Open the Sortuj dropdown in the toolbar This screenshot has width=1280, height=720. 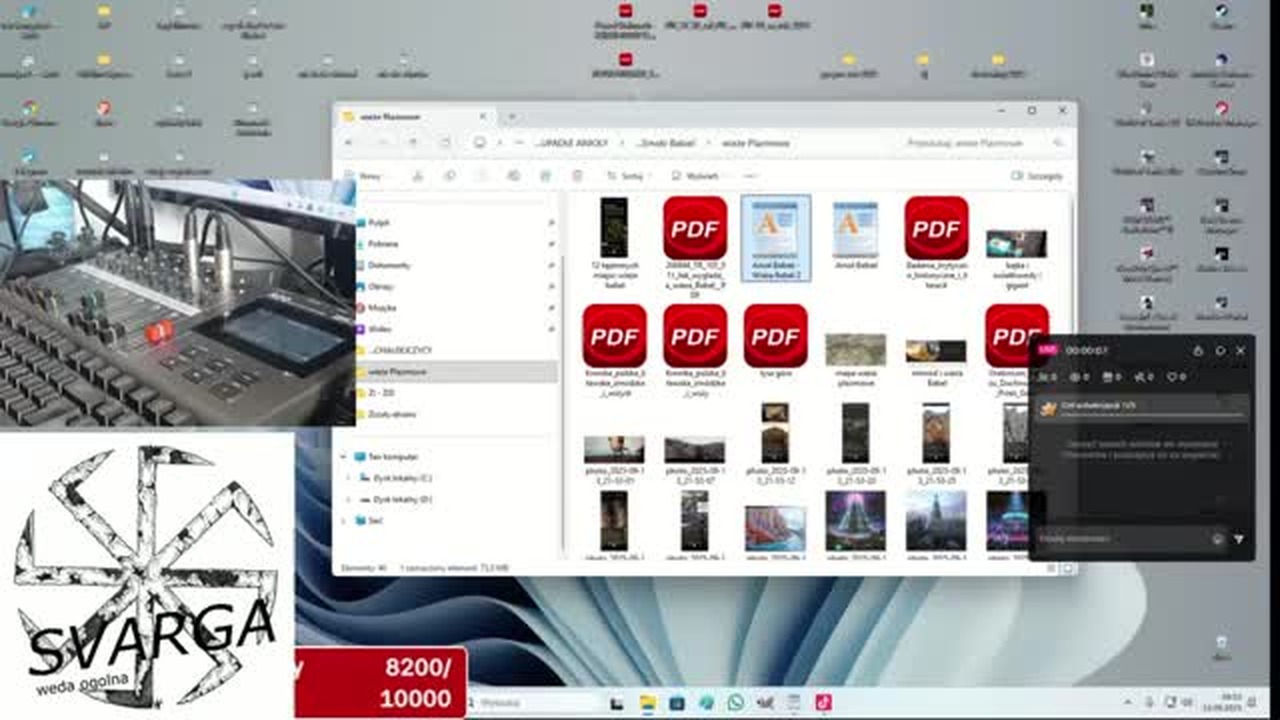point(626,176)
